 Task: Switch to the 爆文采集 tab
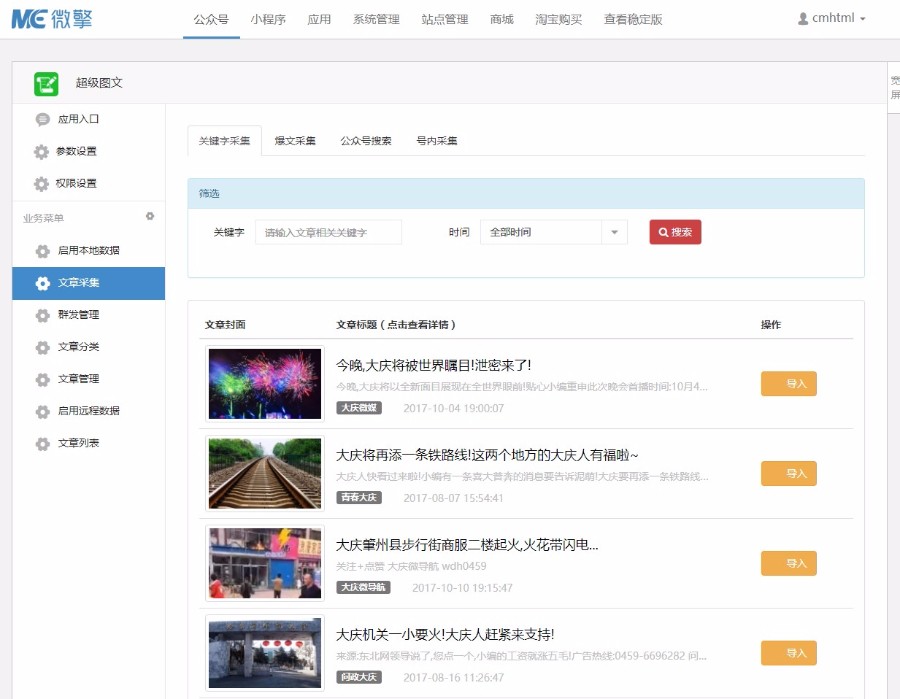point(295,141)
